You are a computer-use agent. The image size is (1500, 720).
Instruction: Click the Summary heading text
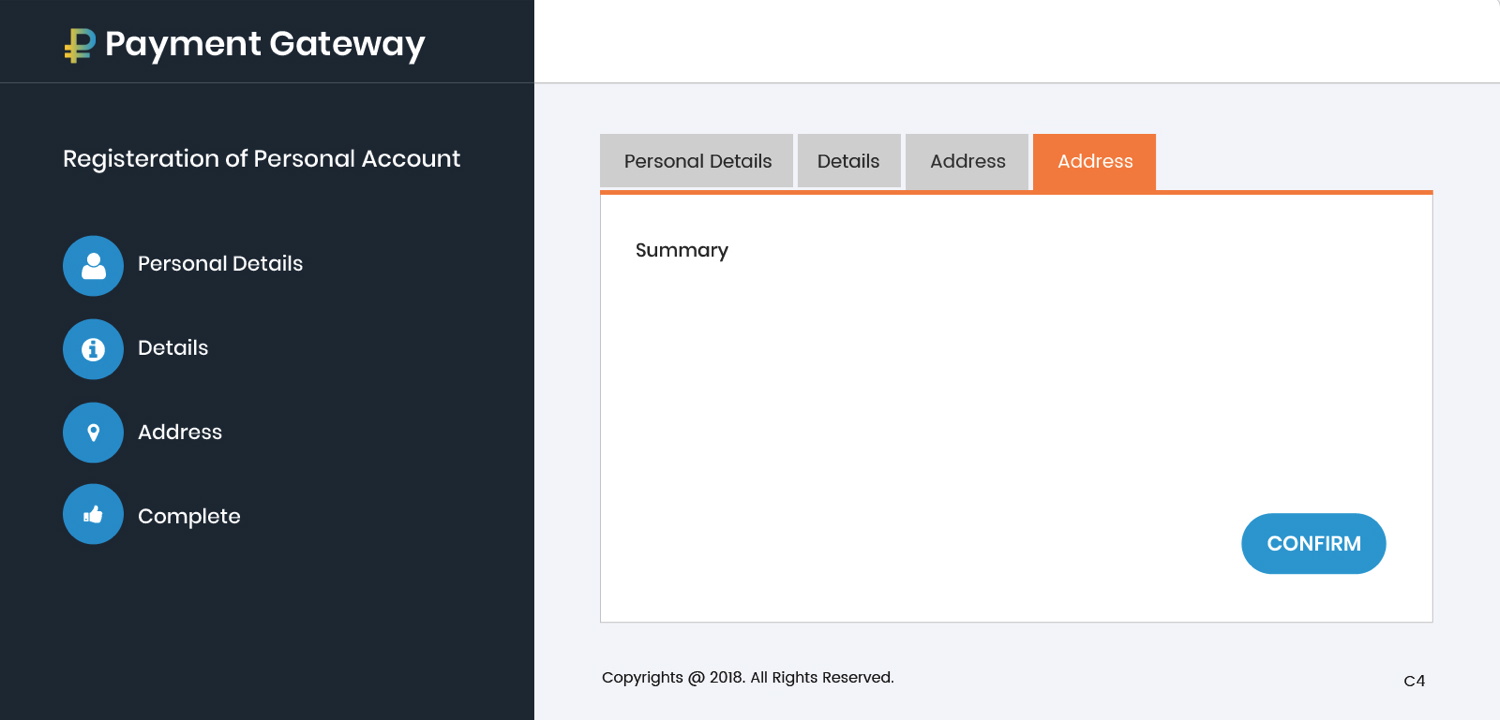[682, 250]
